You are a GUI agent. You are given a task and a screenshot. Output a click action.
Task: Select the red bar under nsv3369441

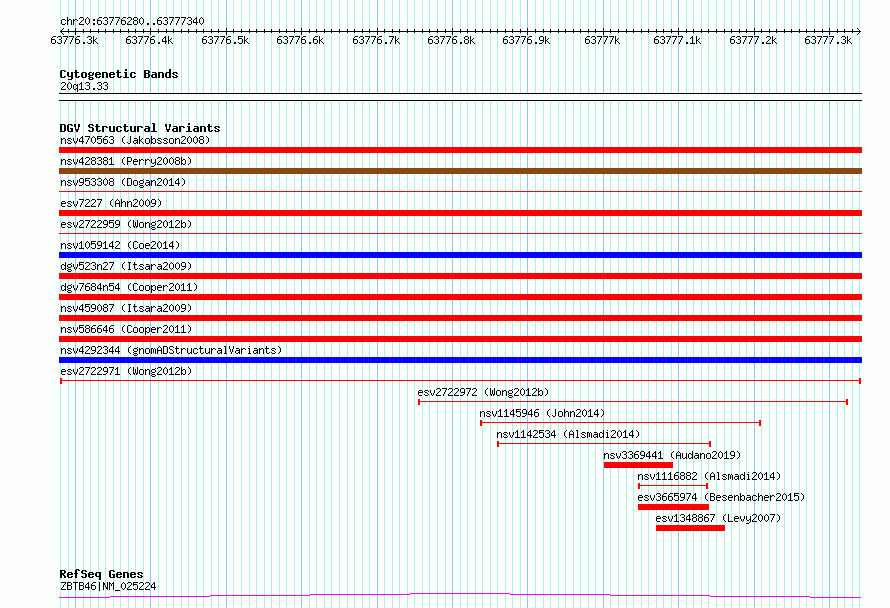638,465
